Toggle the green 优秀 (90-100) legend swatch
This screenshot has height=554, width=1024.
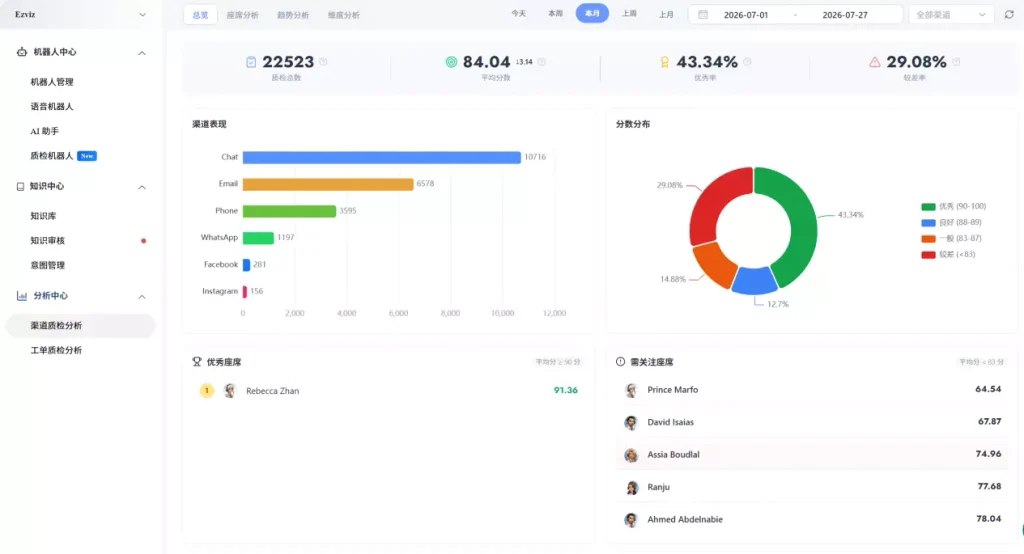[928, 206]
